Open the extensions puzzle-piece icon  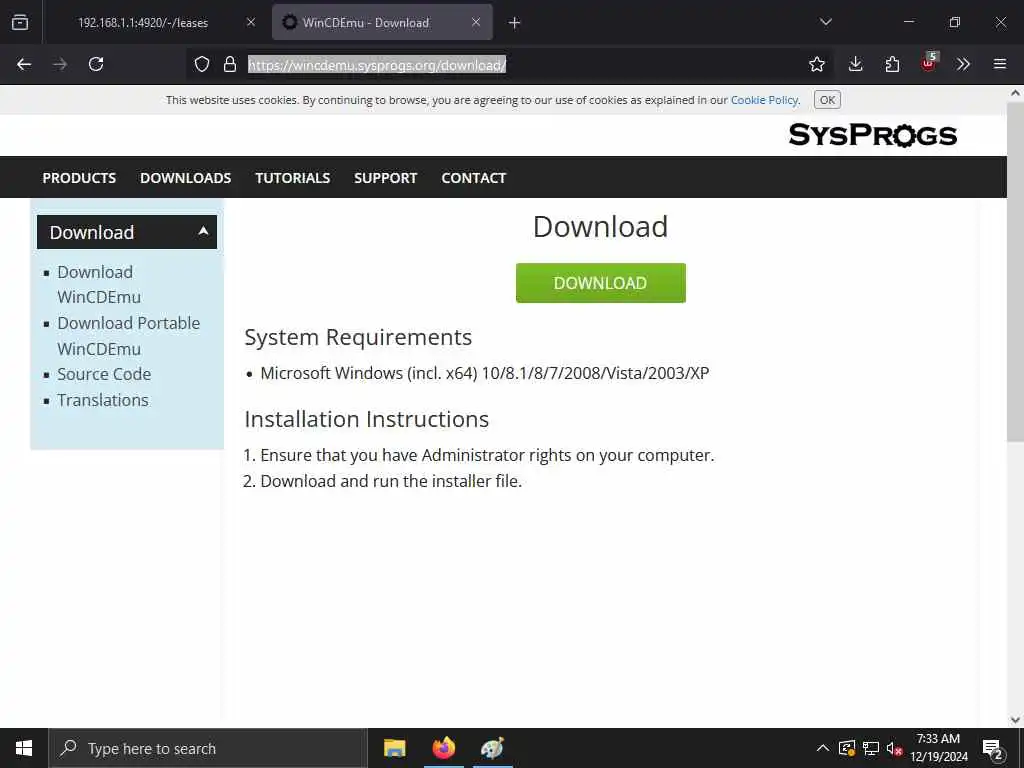pos(892,64)
